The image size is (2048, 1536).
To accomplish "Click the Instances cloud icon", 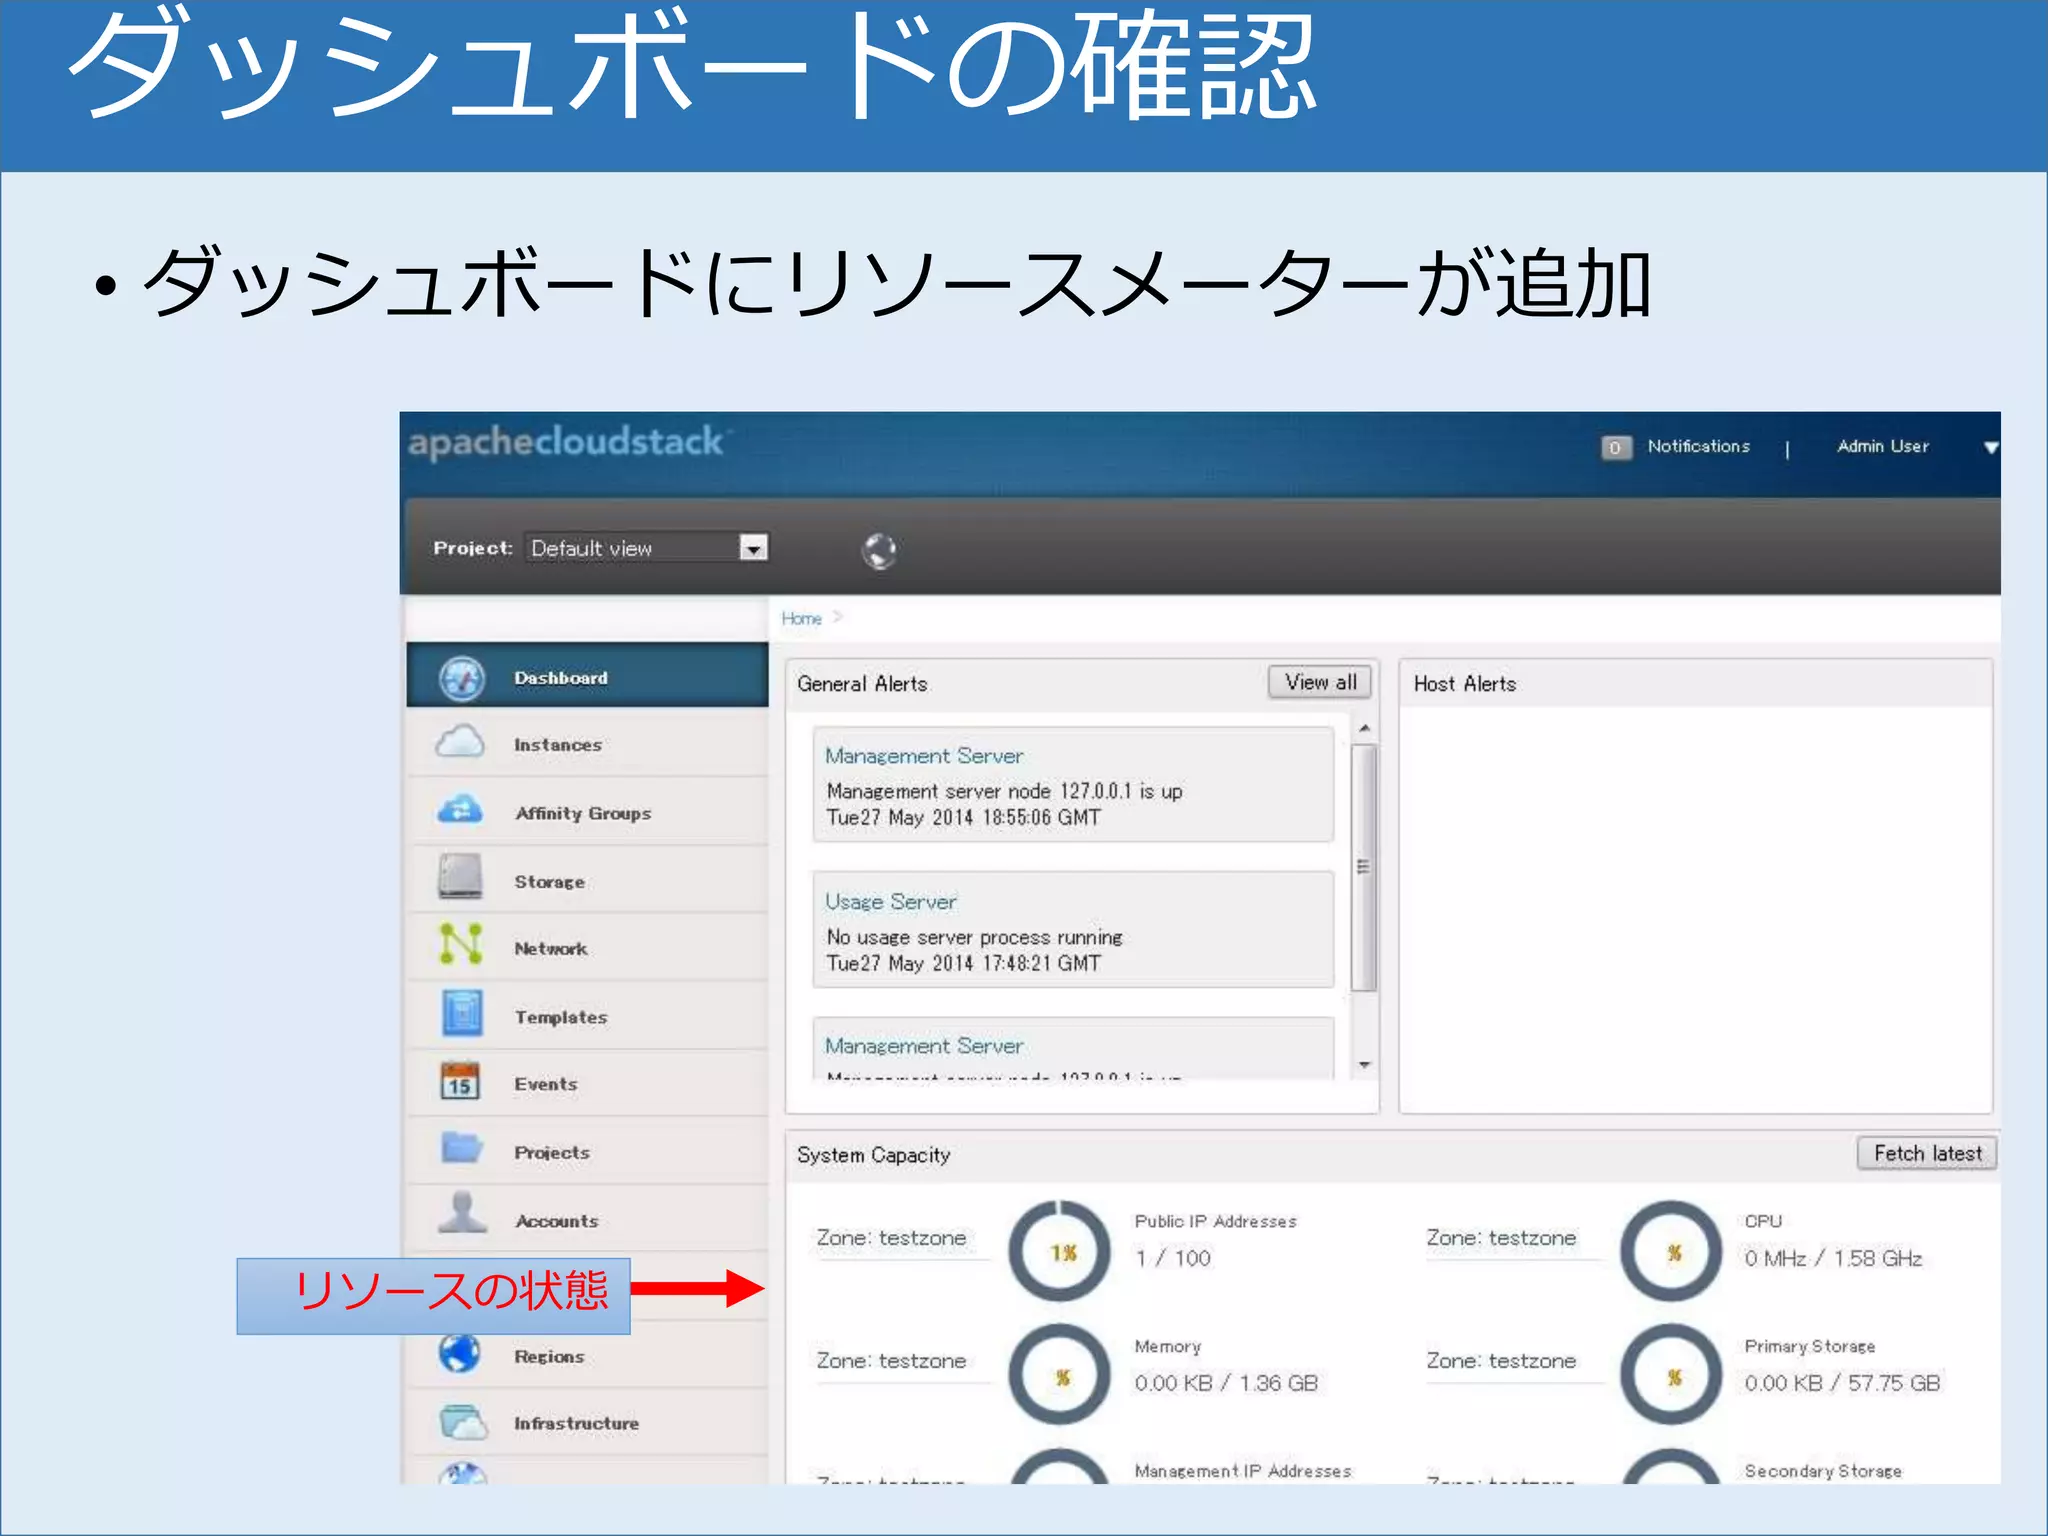I will click(460, 743).
